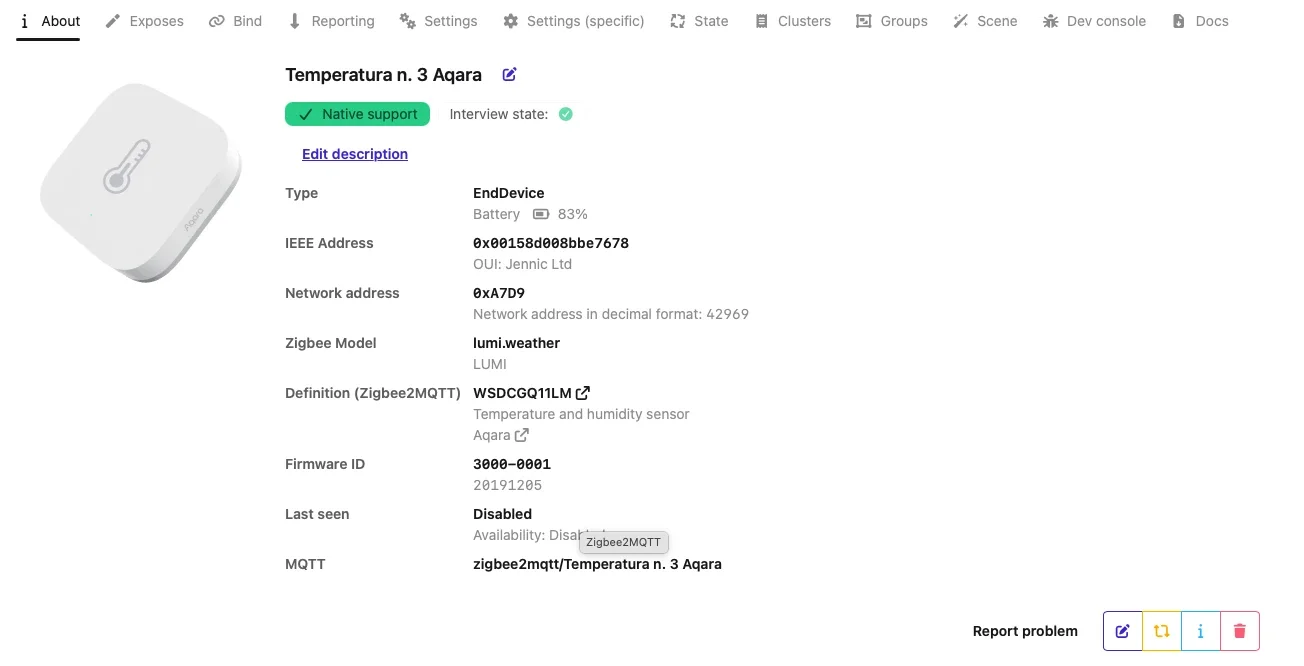Screen dimensions: 1304x666
Task: Click the OUI: Jennic Ltd text
Action: pos(522,264)
